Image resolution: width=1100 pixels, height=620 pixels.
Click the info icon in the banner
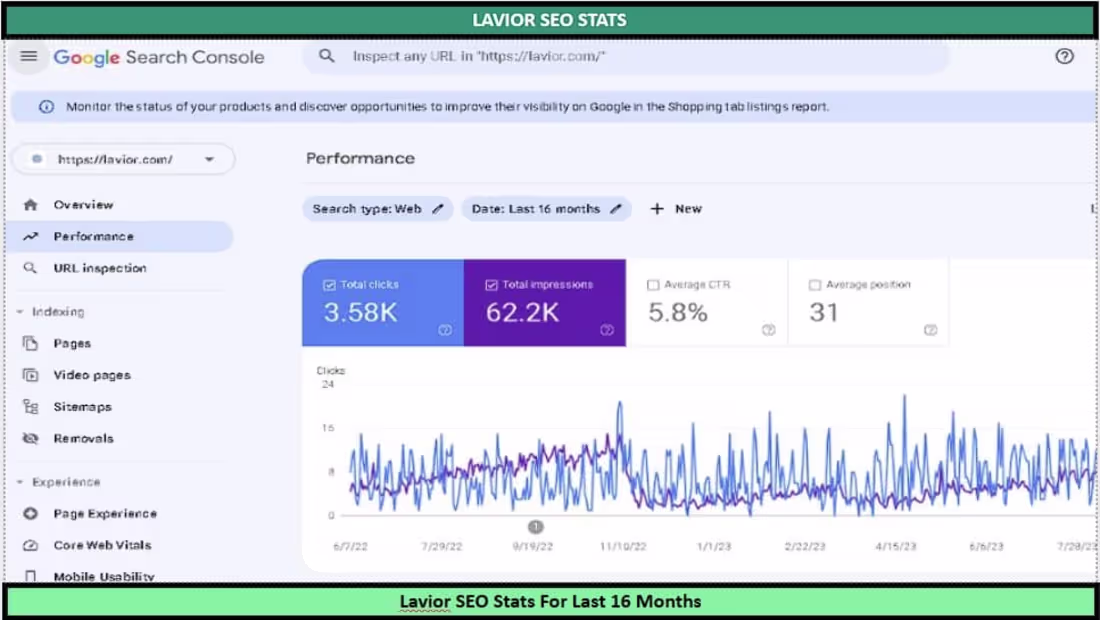tap(46, 107)
